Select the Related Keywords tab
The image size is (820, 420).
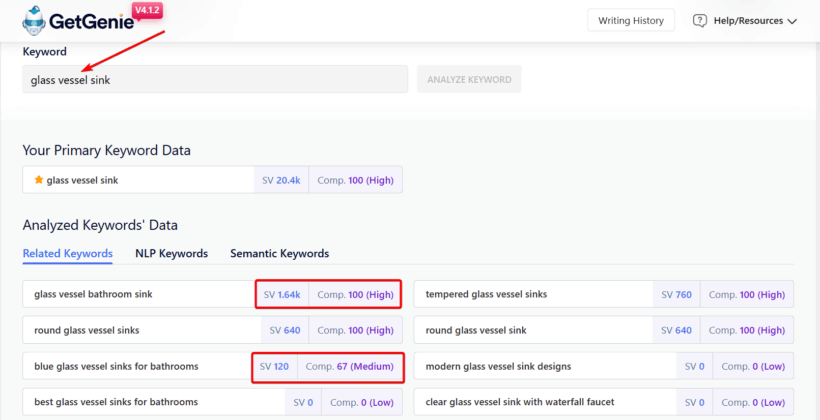click(x=67, y=253)
